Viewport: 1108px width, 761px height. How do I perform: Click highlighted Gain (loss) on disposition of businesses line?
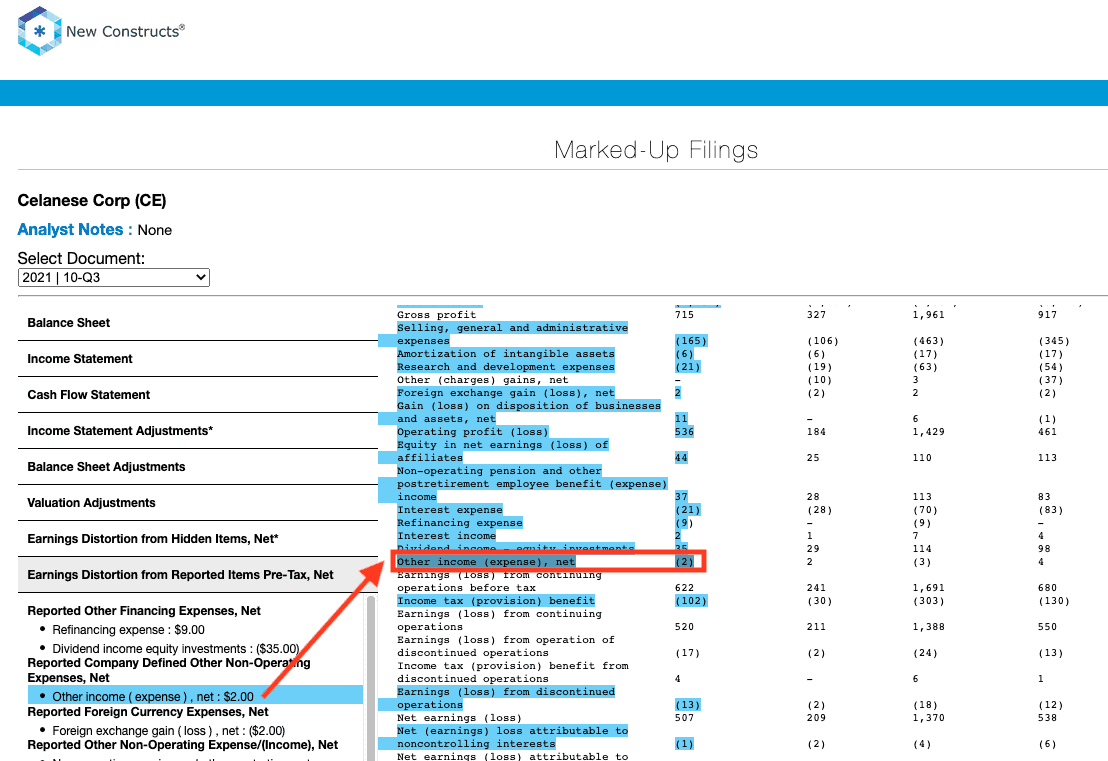tap(529, 413)
